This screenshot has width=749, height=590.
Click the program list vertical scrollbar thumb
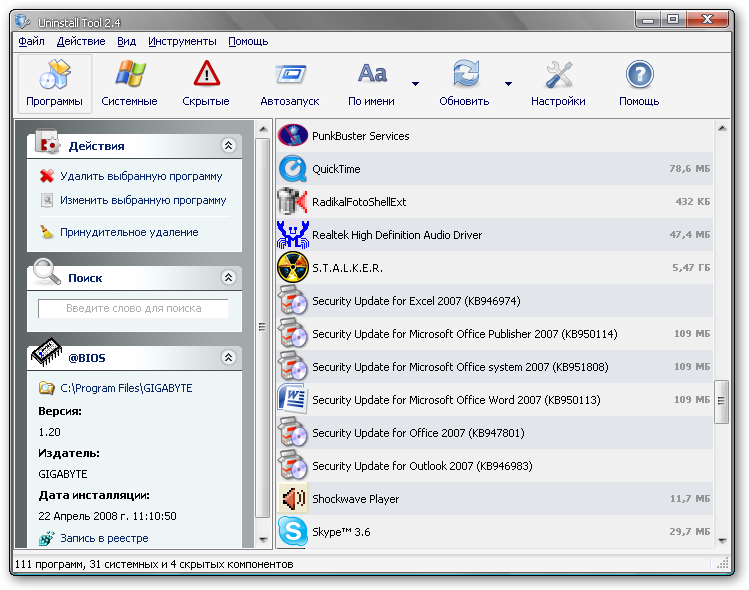pos(722,402)
